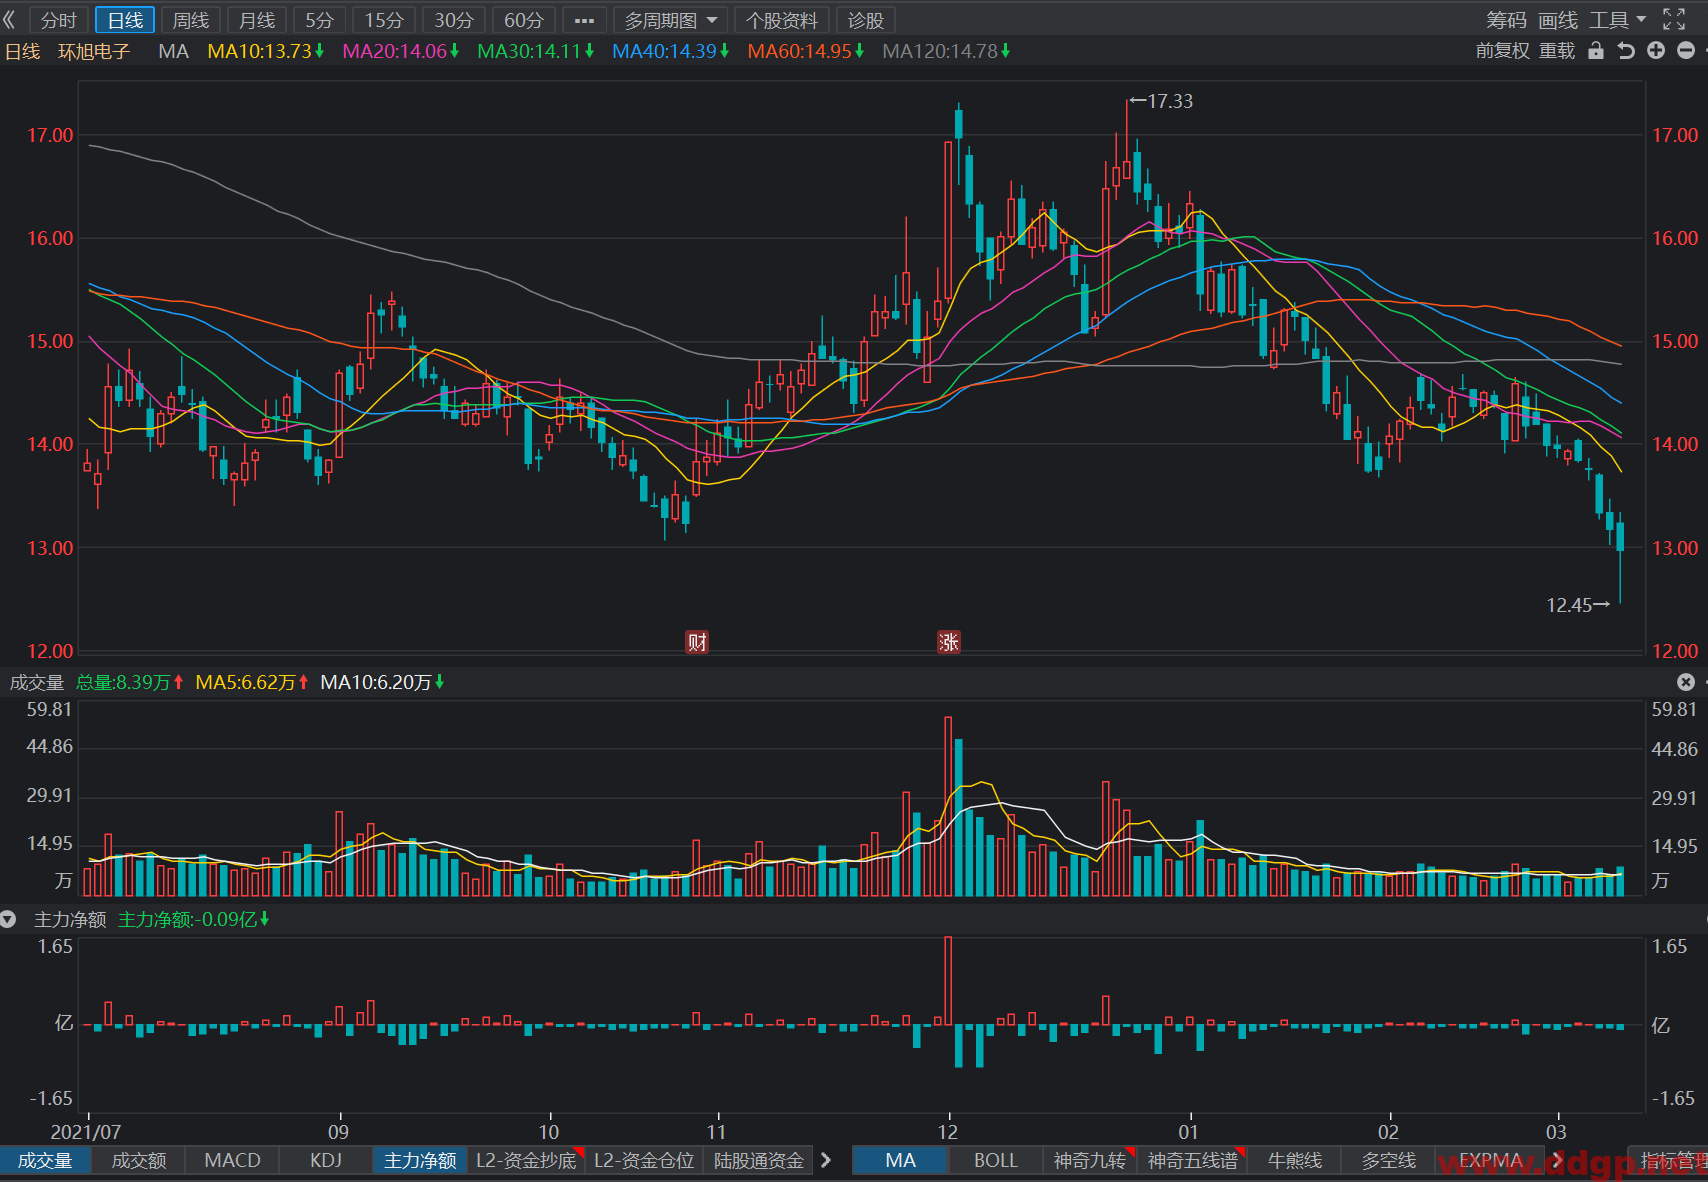This screenshot has width=1708, height=1182.
Task: Open the 5分 five-minute chart
Action: click(x=319, y=20)
